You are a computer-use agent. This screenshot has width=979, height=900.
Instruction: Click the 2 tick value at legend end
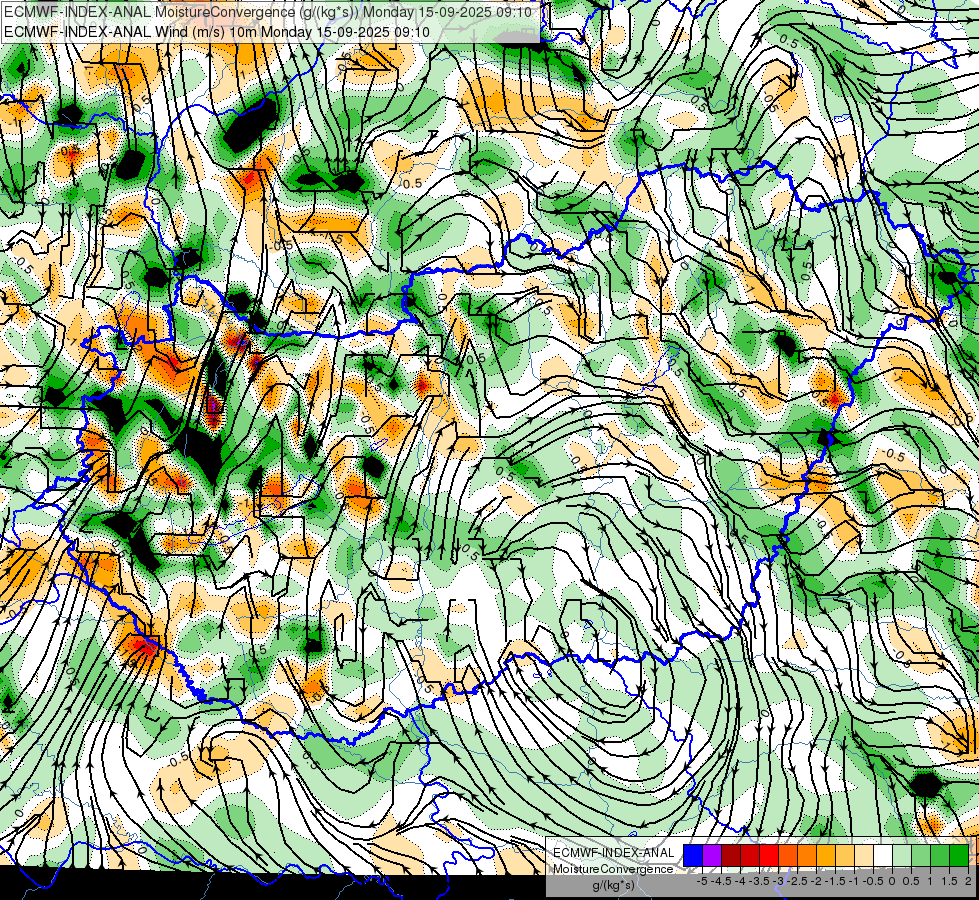[x=968, y=881]
